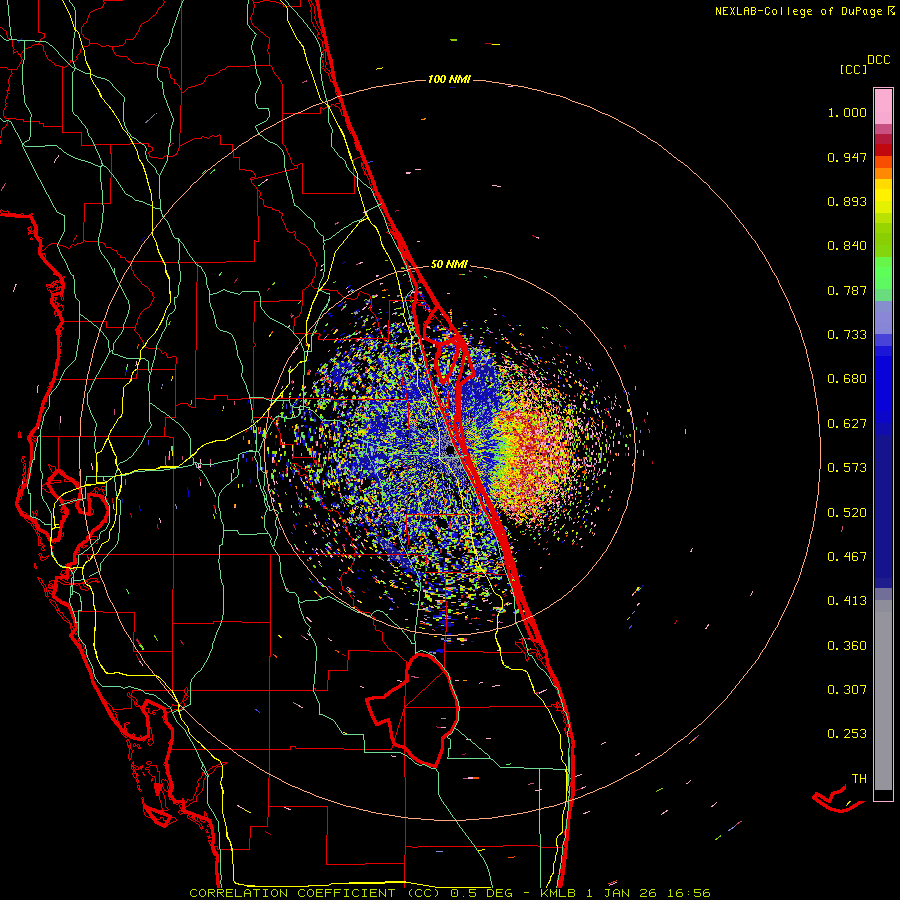Click the 0.467 scale value
This screenshot has width=900, height=900.
(x=847, y=557)
